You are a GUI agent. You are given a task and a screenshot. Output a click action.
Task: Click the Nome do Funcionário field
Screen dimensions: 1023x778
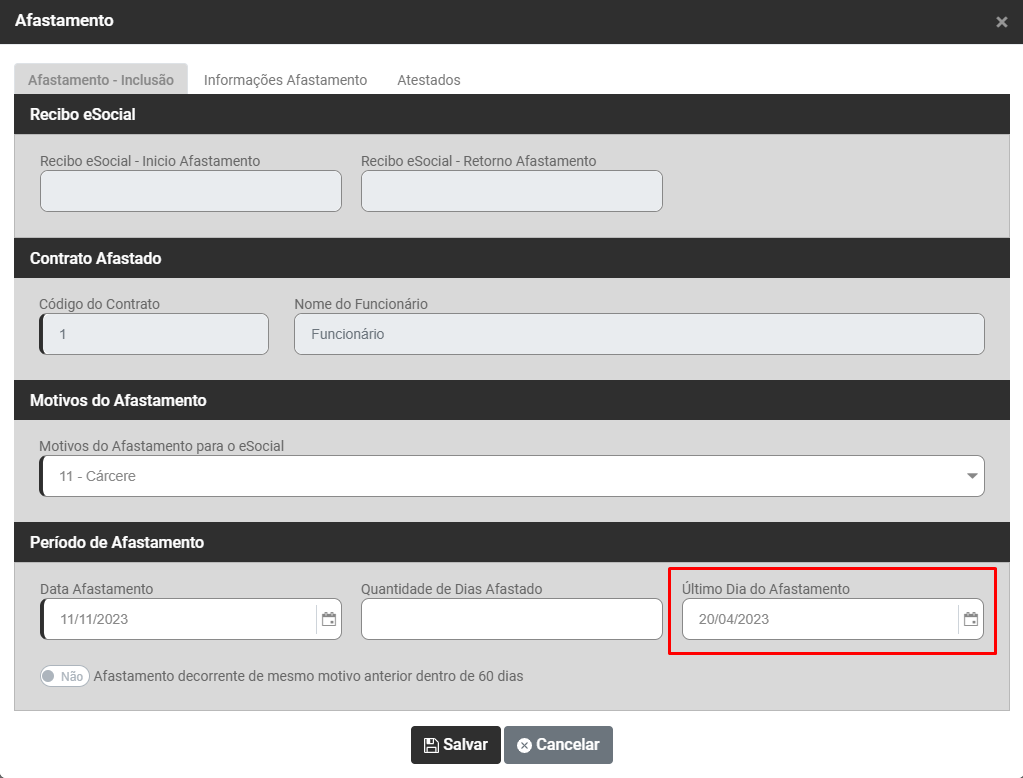(x=639, y=334)
